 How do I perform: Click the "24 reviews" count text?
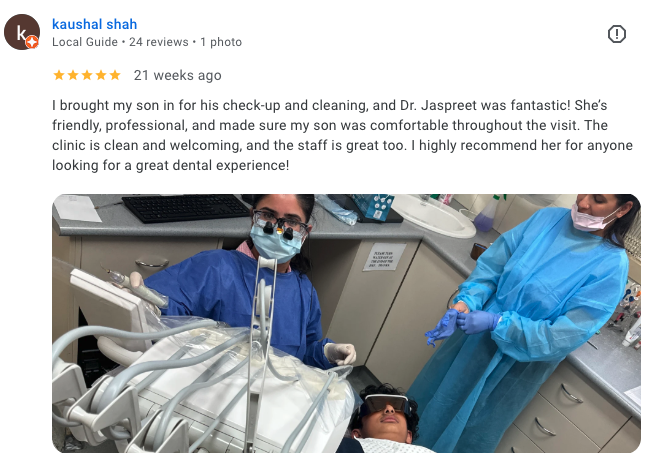[159, 42]
